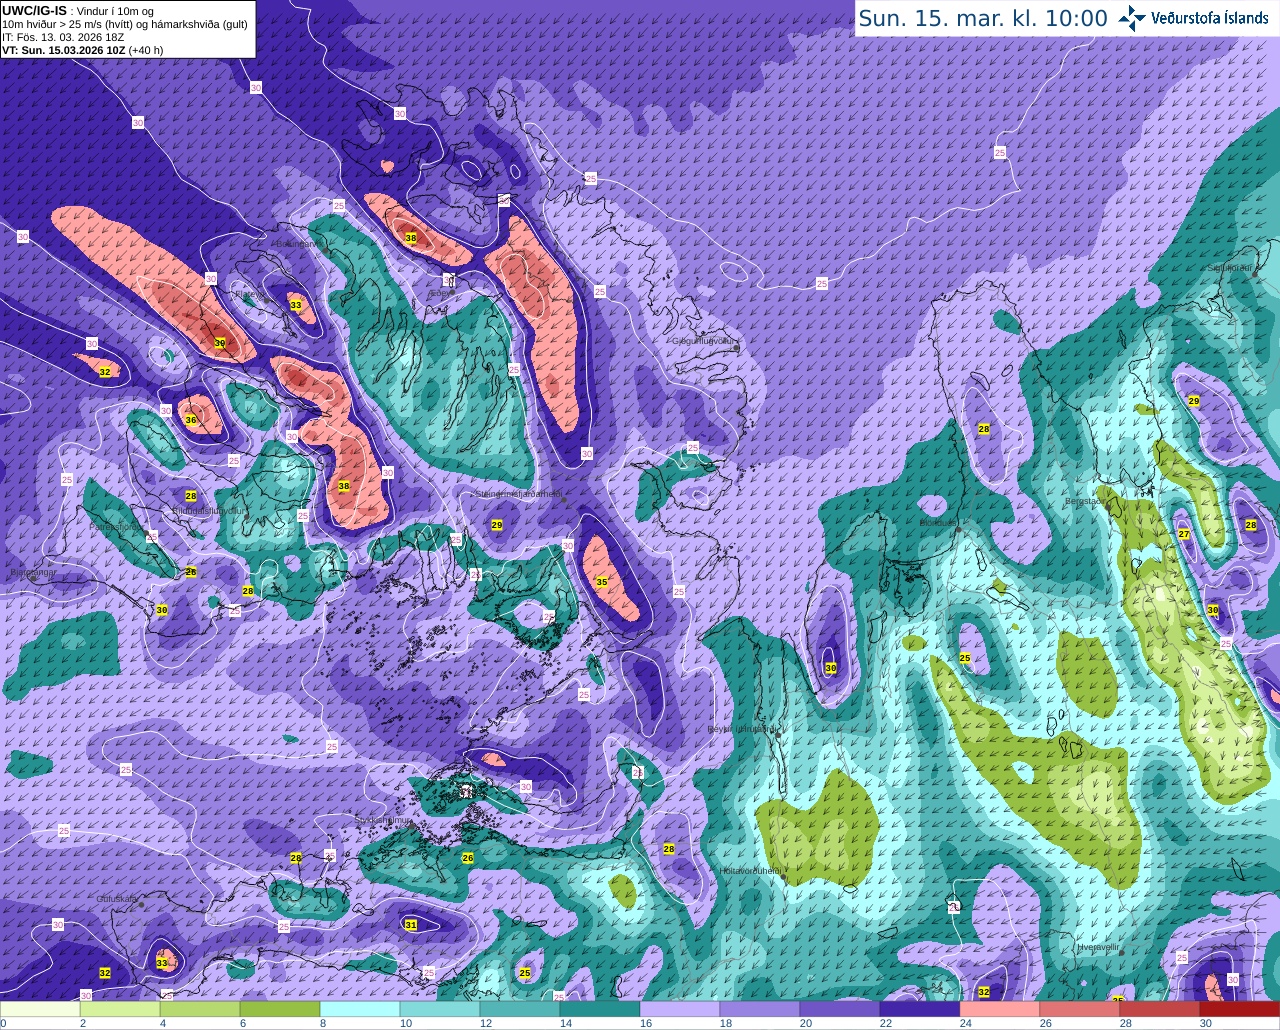Image resolution: width=1280 pixels, height=1030 pixels.
Task: Click the Blönduós station label
Action: (938, 522)
